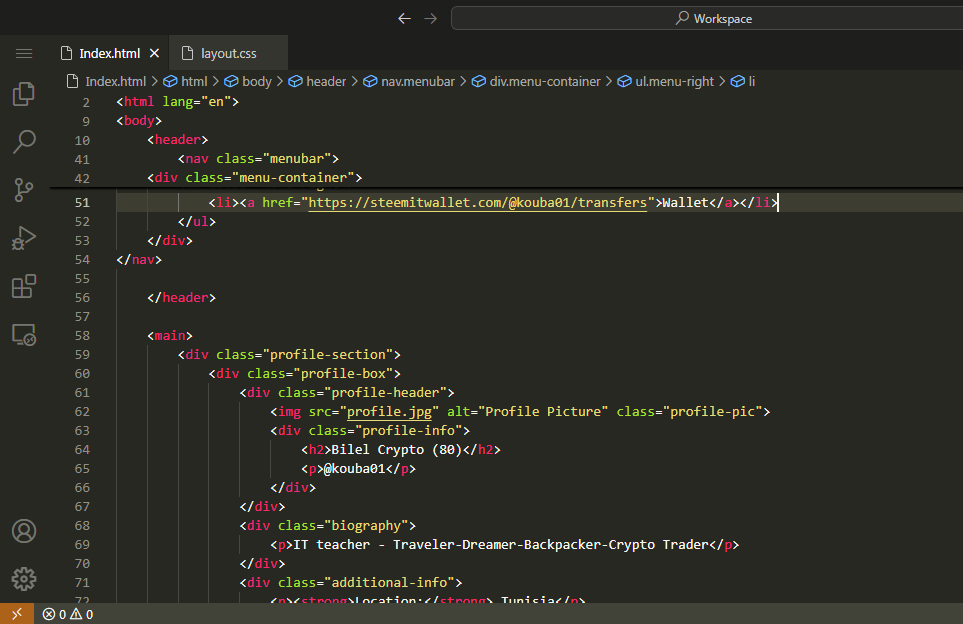The height and width of the screenshot is (624, 963).
Task: Click the remote window status bar icon
Action: tap(17, 614)
